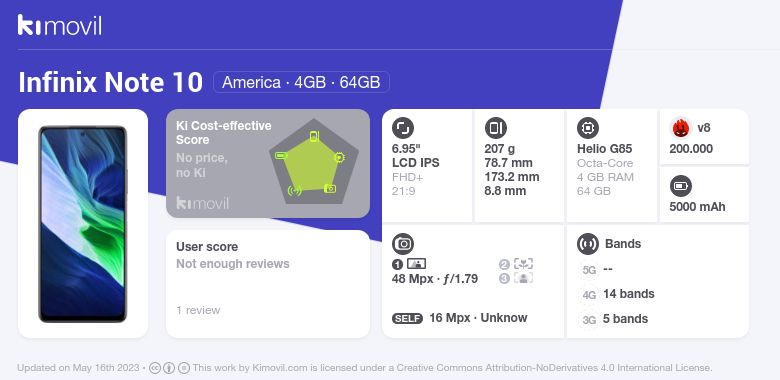Screen dimensions: 780x380
Task: Click the Infinix Note 10 phone image
Action: pyautogui.click(x=83, y=224)
